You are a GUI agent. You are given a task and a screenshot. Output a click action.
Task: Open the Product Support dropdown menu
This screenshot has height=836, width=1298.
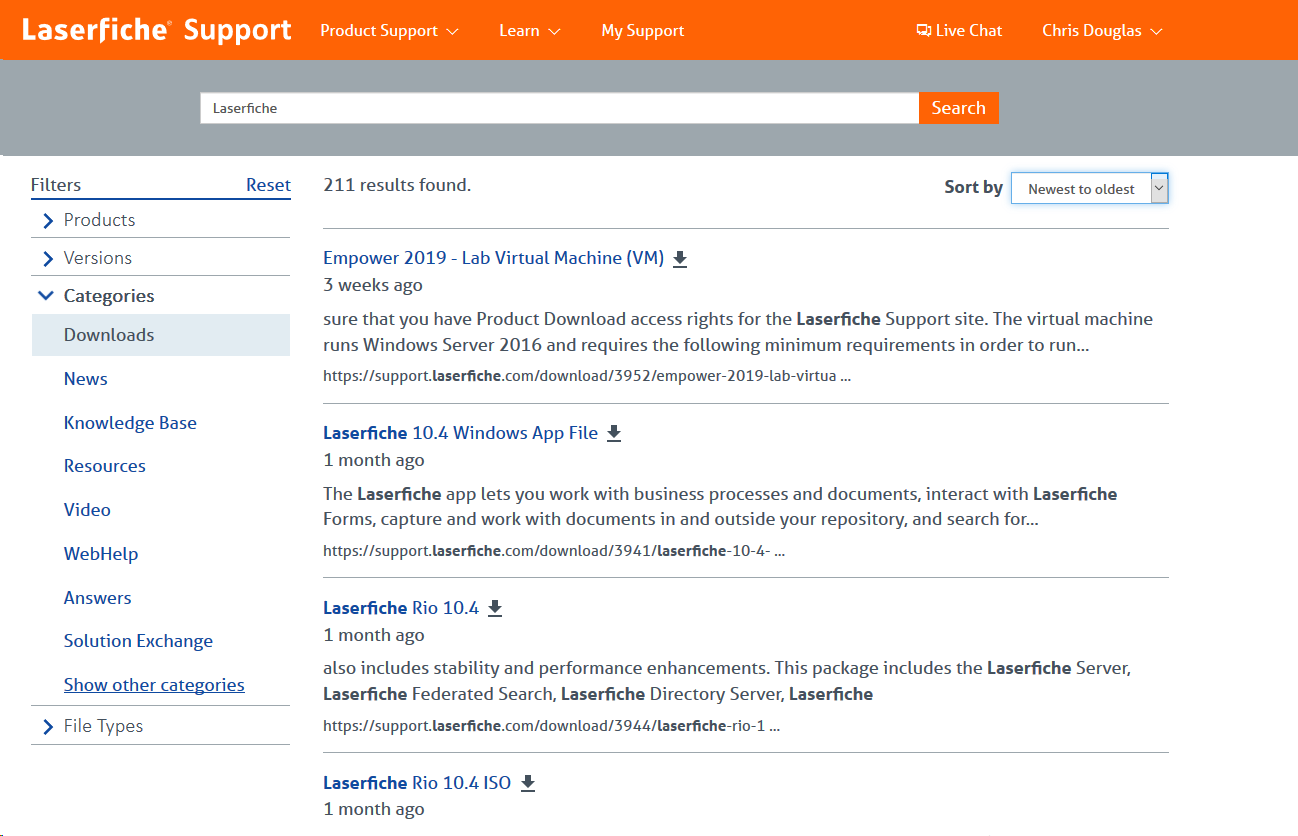pos(389,30)
